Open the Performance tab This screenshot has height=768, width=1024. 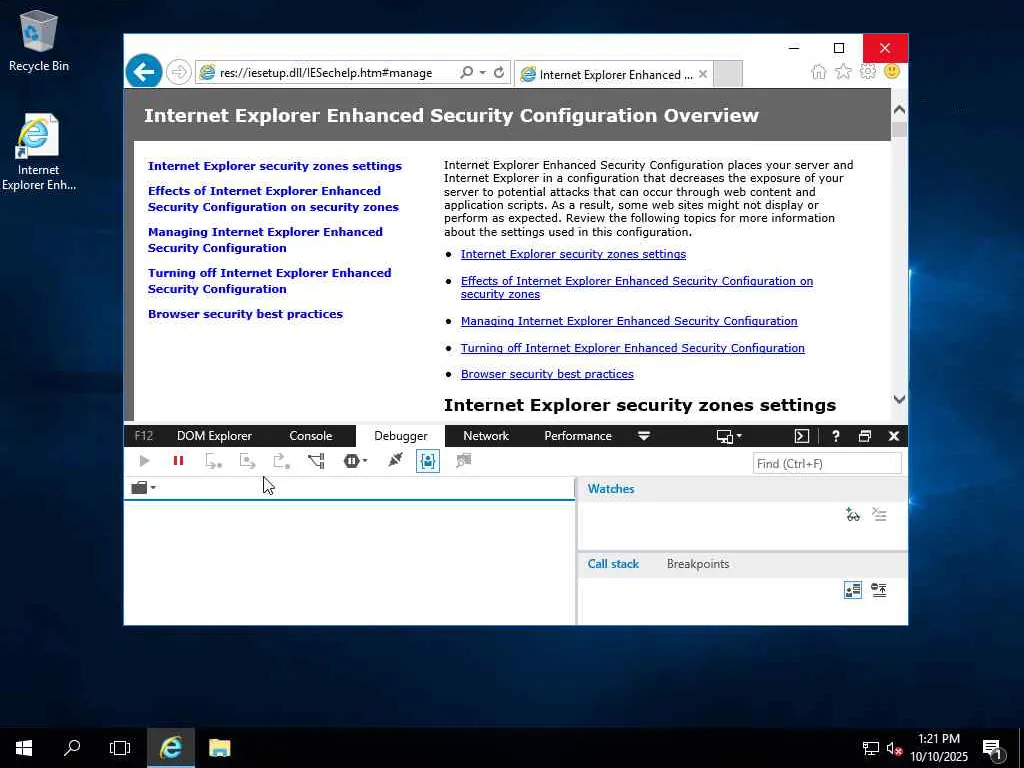[x=578, y=436]
